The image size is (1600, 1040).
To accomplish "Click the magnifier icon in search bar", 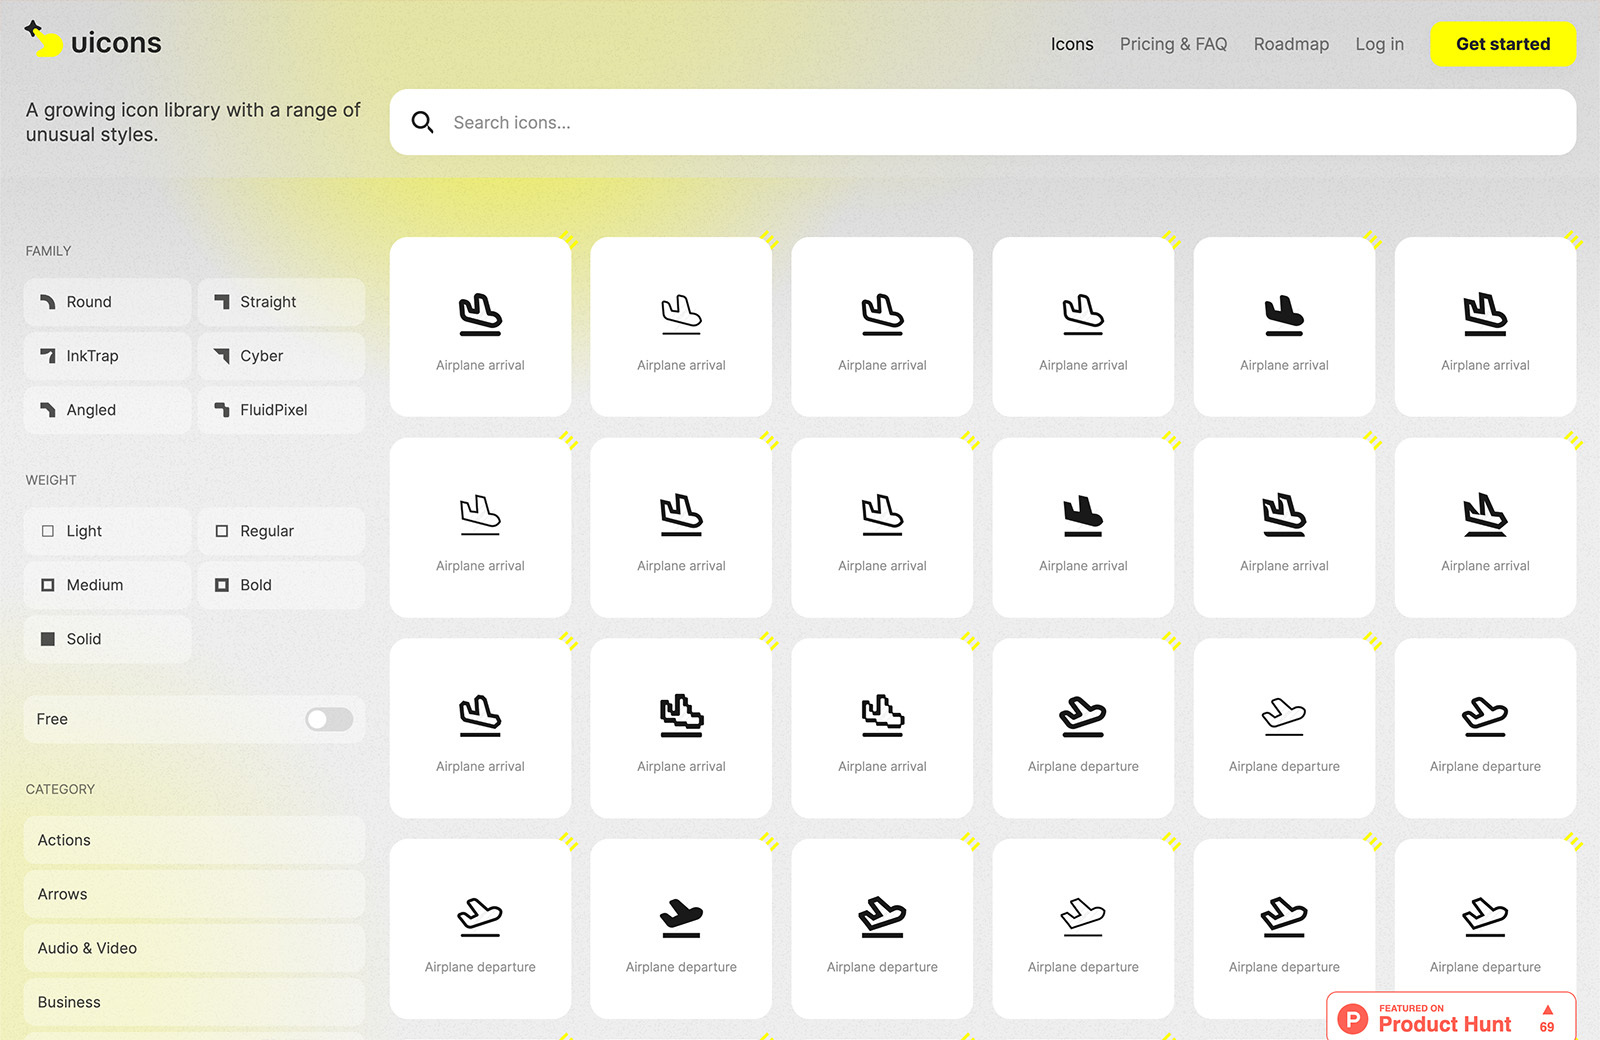I will (x=422, y=122).
